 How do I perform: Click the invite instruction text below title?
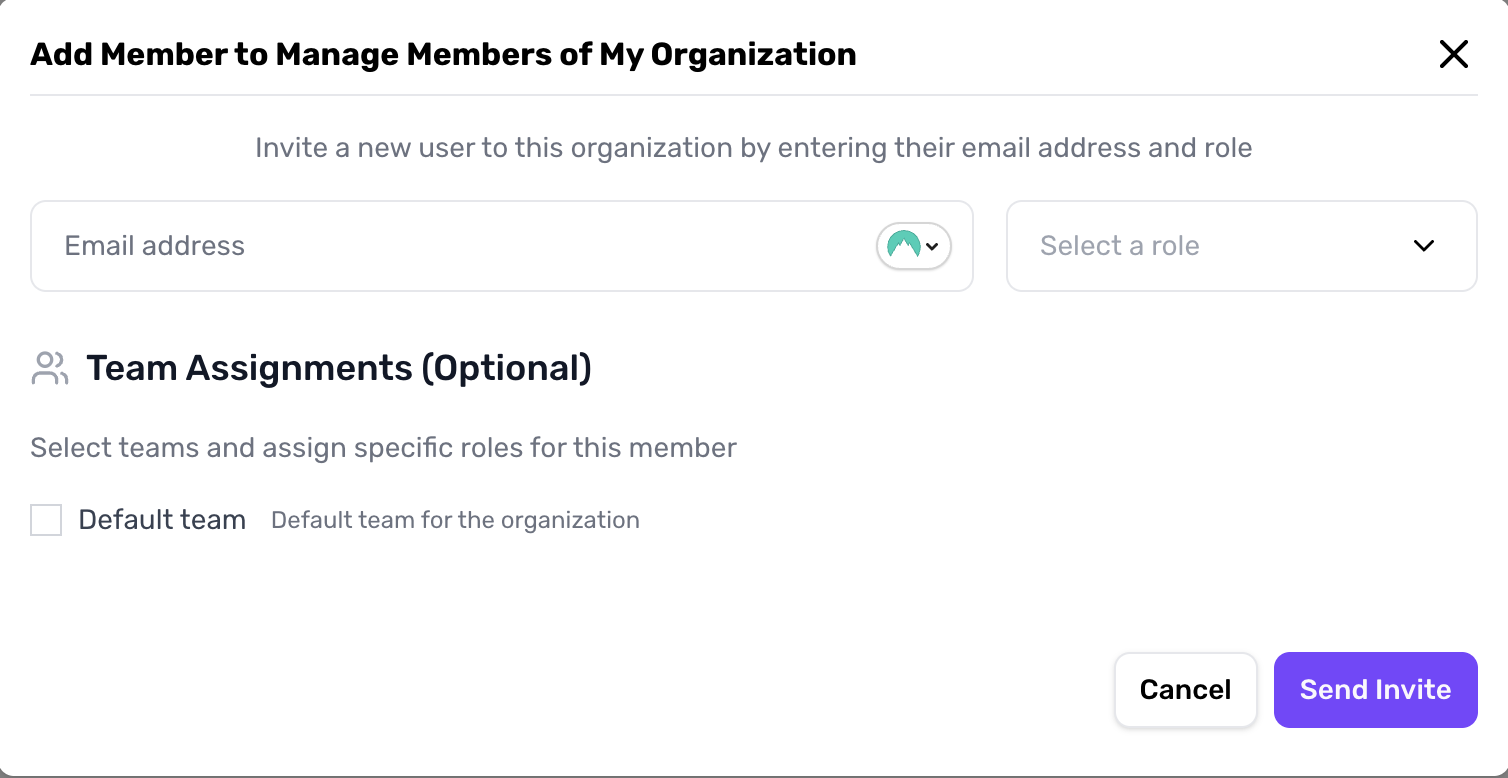click(x=753, y=148)
